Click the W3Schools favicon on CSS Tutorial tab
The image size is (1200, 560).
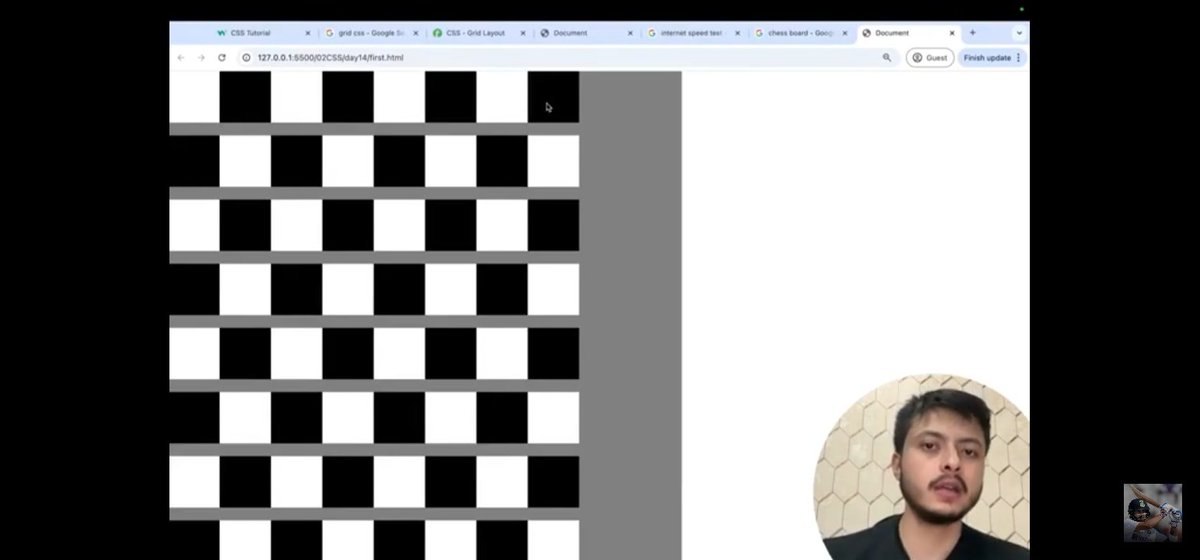coord(221,33)
